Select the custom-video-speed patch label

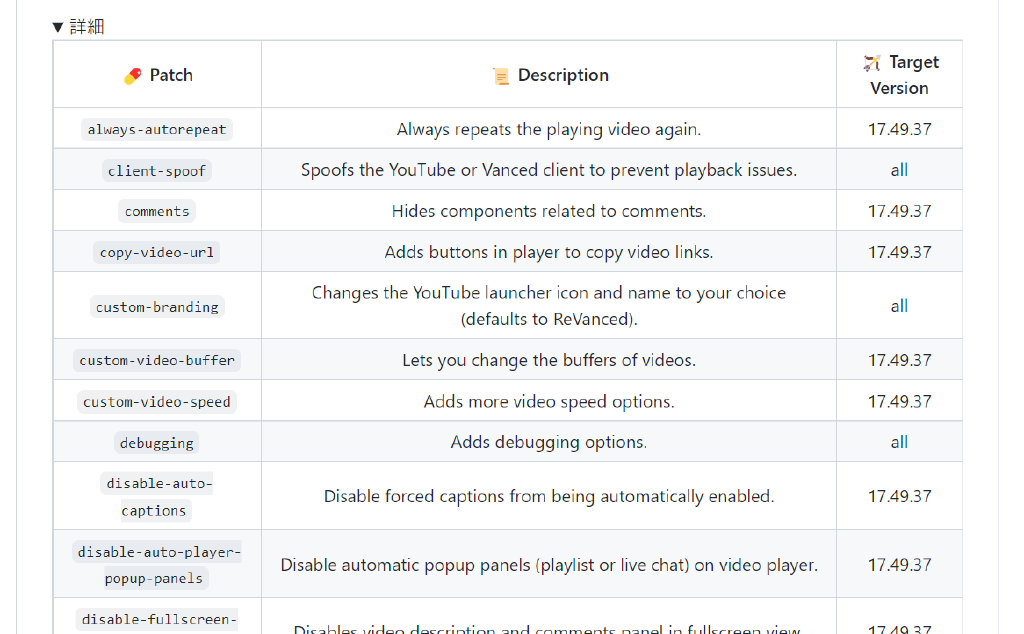click(157, 402)
